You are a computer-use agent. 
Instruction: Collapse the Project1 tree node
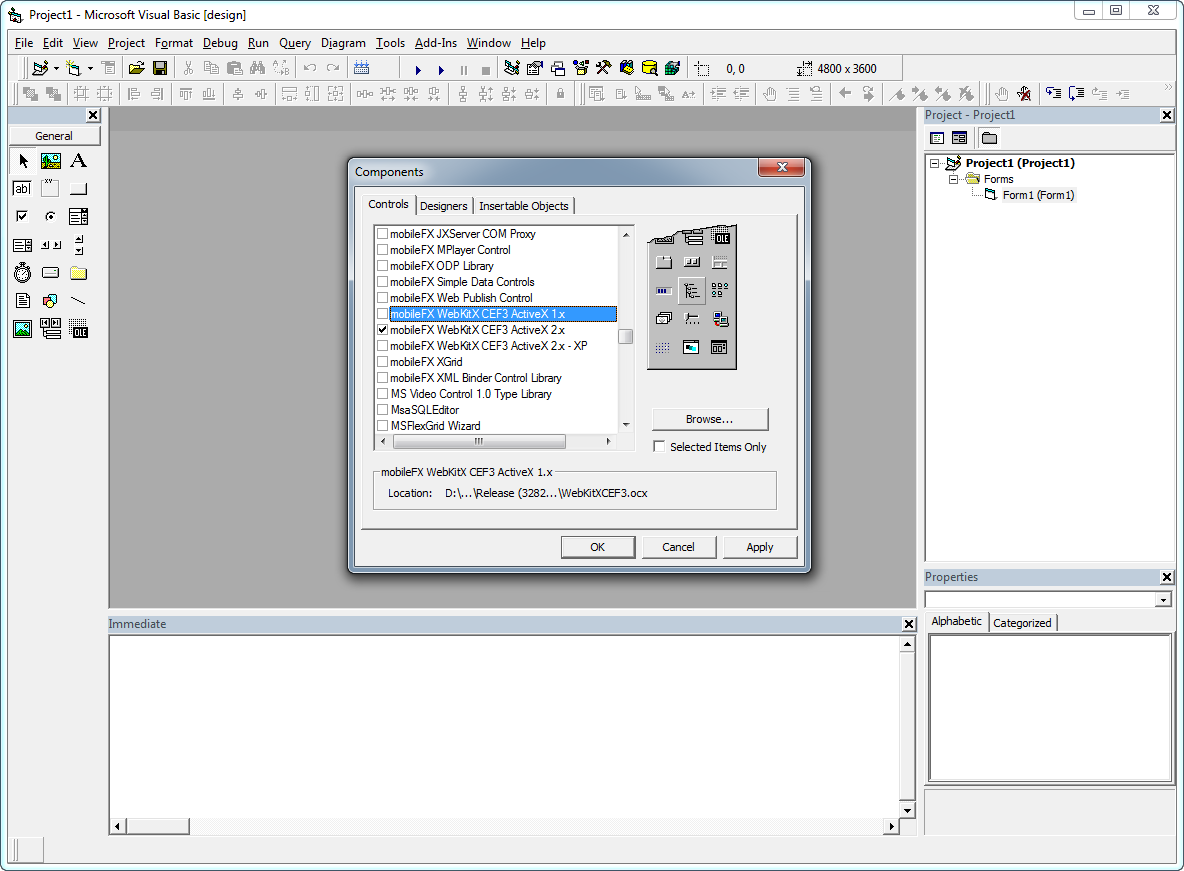935,163
